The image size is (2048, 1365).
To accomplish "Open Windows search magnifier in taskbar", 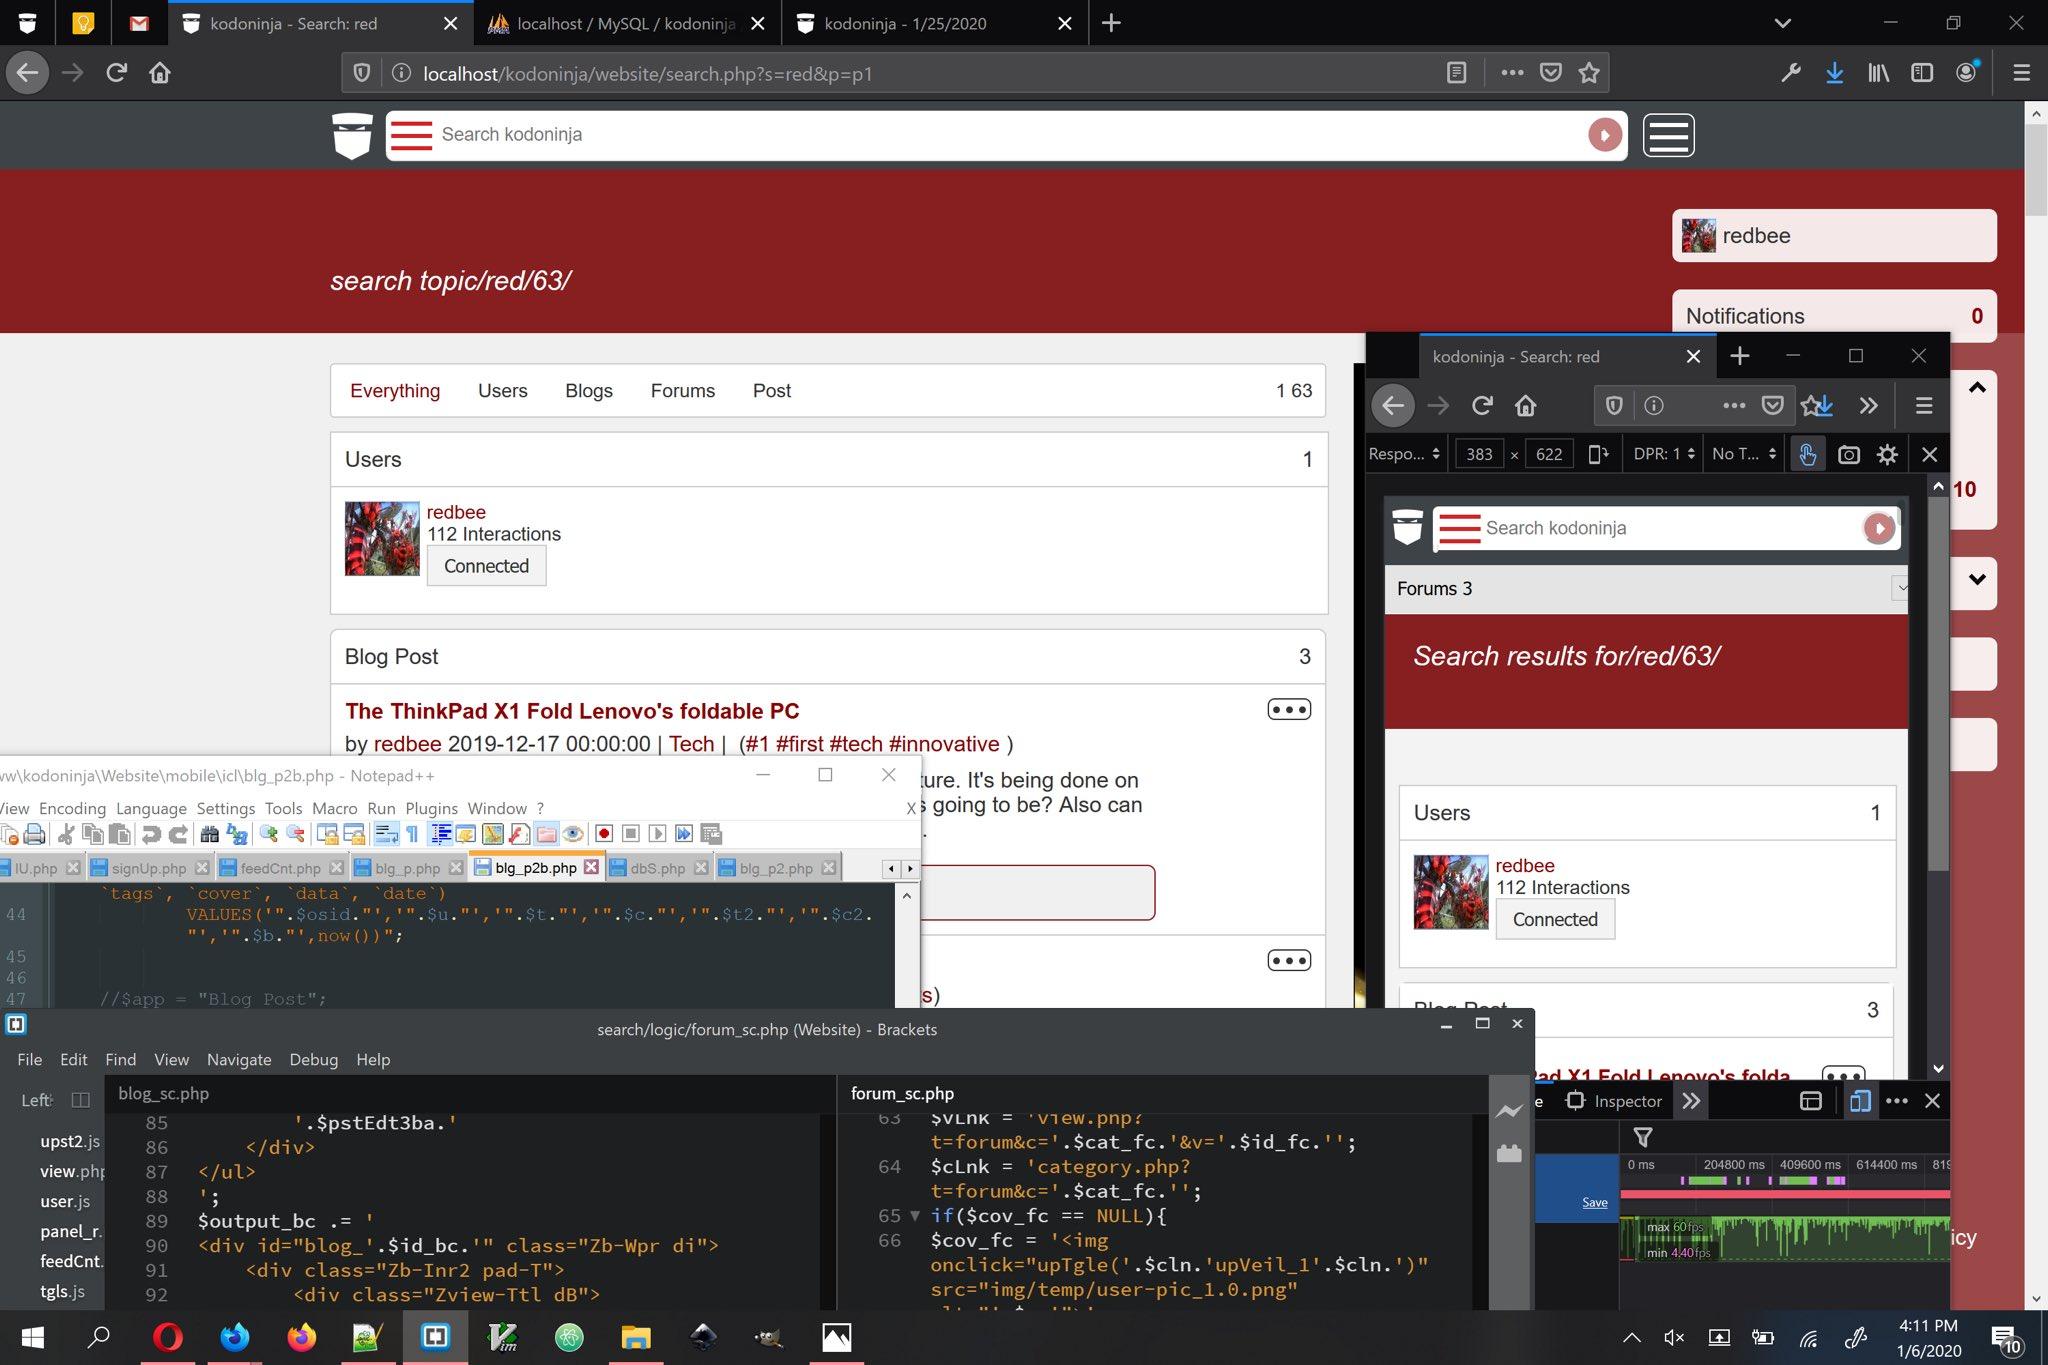I will tap(98, 1337).
